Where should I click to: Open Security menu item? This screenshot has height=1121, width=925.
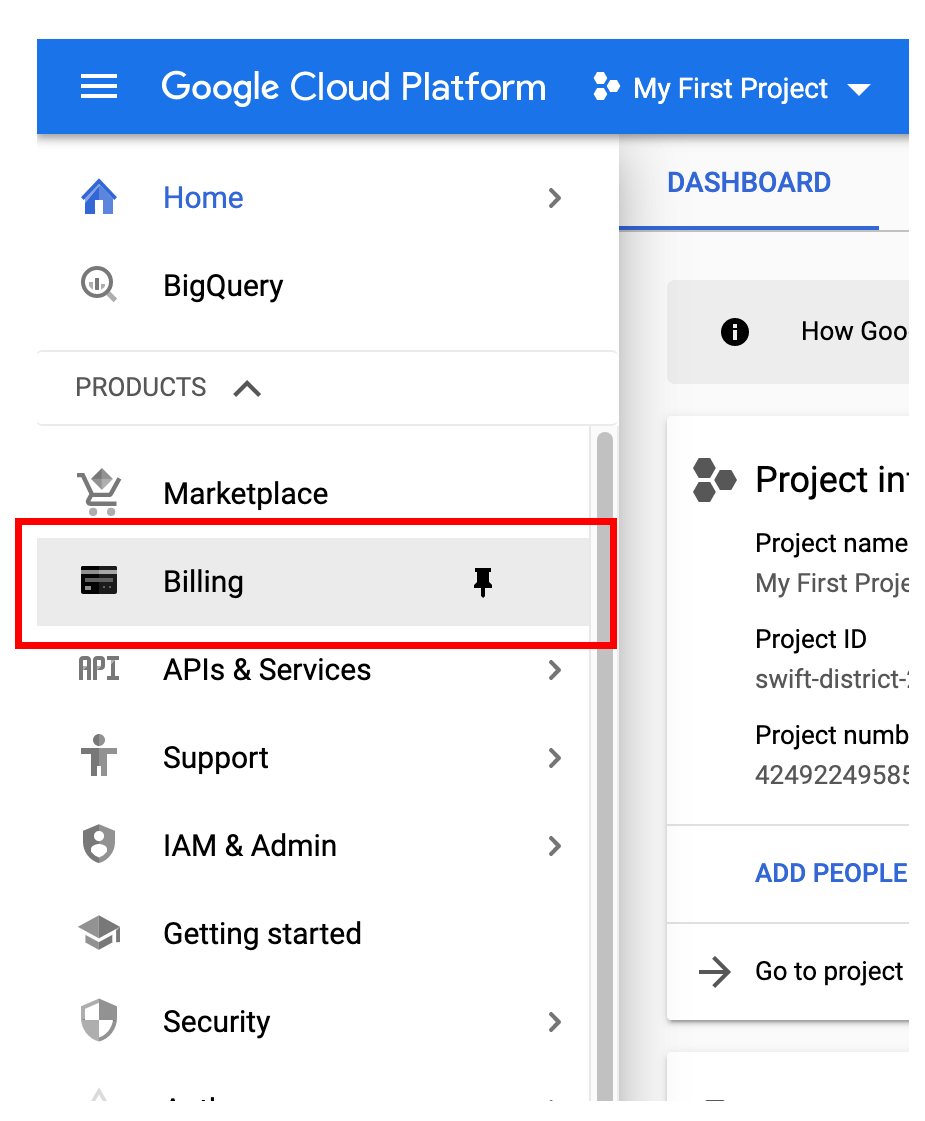[x=217, y=1022]
